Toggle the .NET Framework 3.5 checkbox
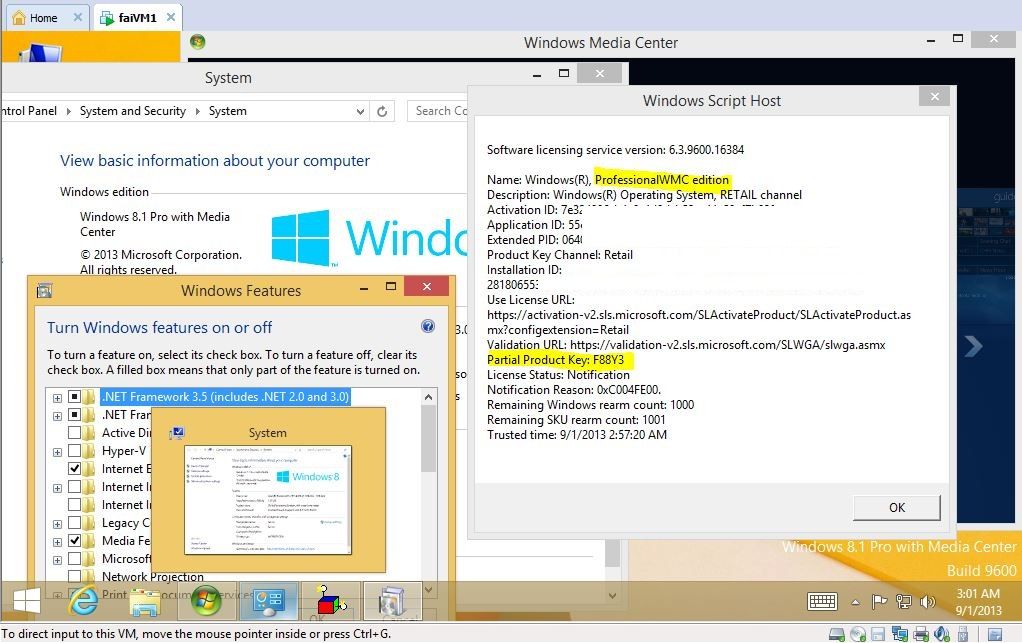Screen dimensions: 1022x643 (x=74, y=397)
